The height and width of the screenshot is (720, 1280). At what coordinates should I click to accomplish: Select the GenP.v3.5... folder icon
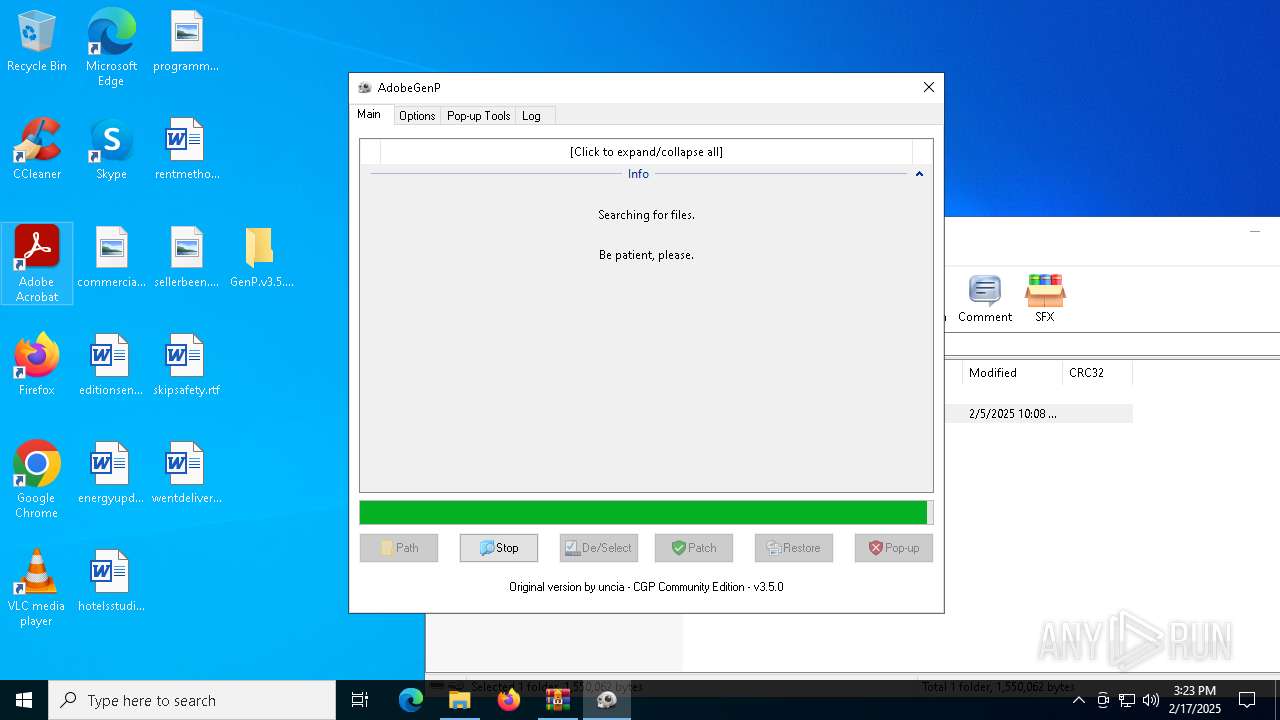coord(261,258)
